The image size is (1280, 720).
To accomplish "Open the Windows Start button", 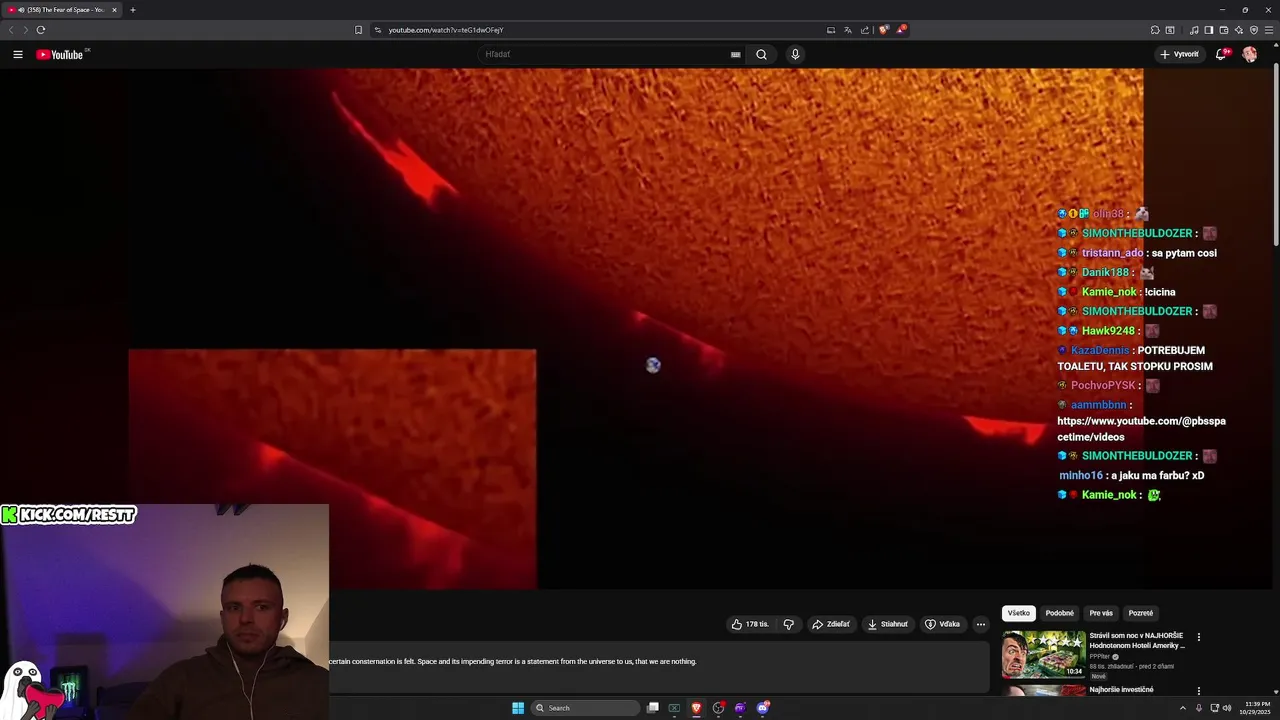I will pos(518,708).
